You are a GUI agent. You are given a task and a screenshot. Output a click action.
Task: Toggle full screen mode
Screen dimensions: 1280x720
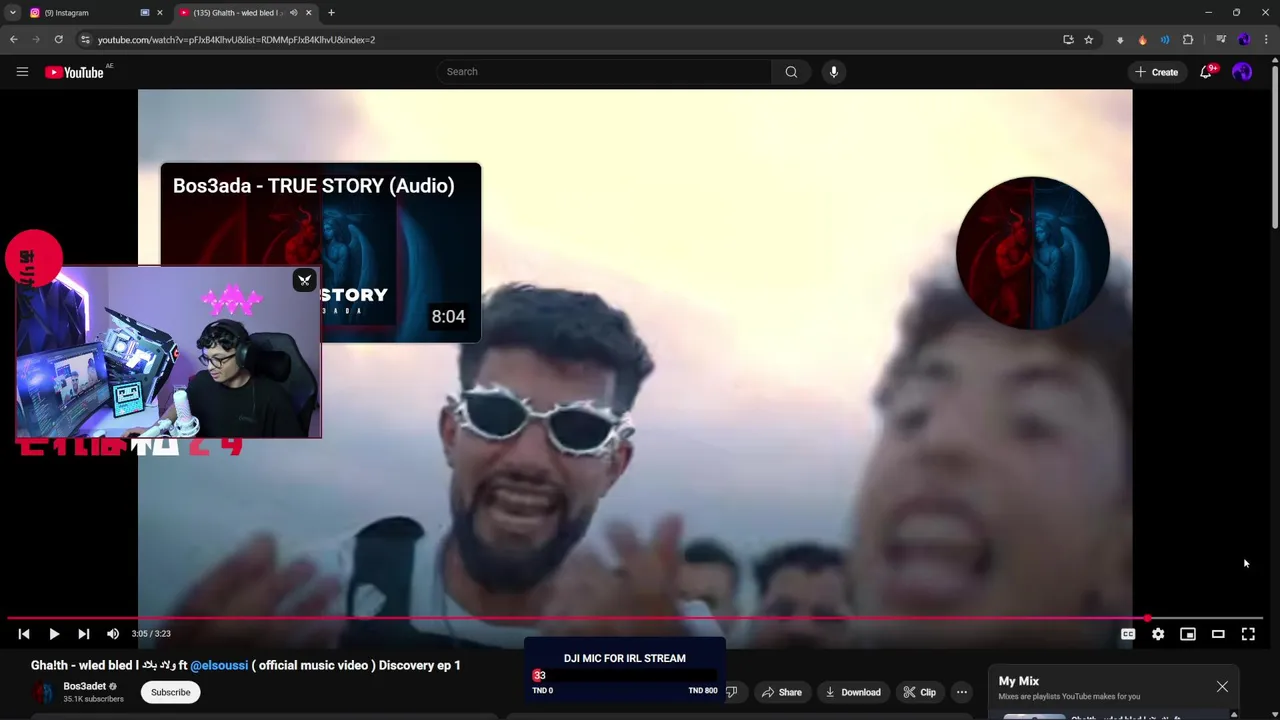click(x=1248, y=634)
